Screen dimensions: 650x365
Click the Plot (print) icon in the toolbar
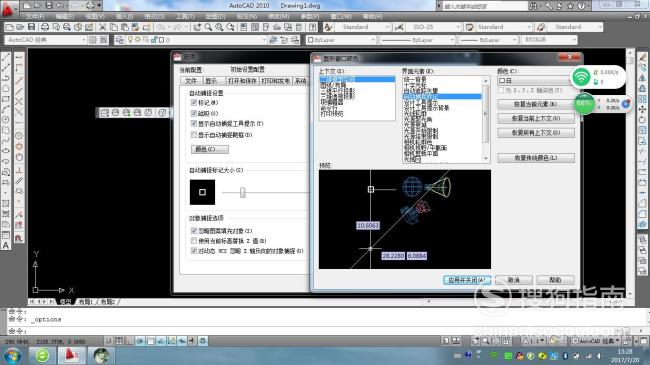click(45, 27)
